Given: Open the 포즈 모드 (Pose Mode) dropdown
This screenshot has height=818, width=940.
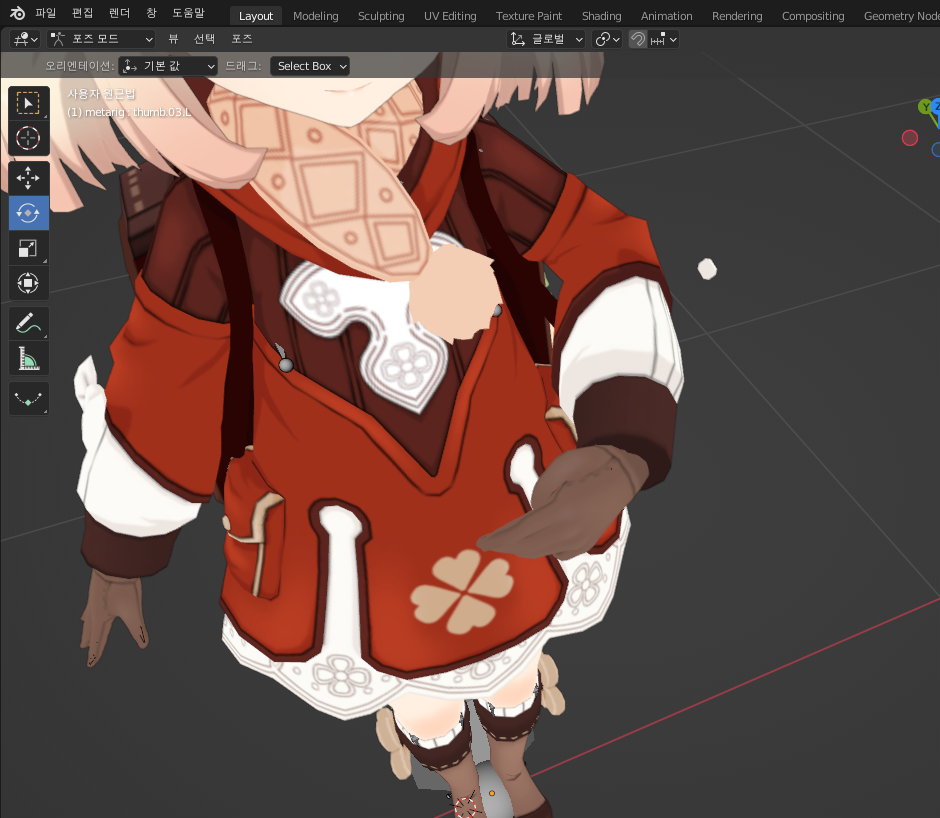Looking at the screenshot, I should [101, 40].
